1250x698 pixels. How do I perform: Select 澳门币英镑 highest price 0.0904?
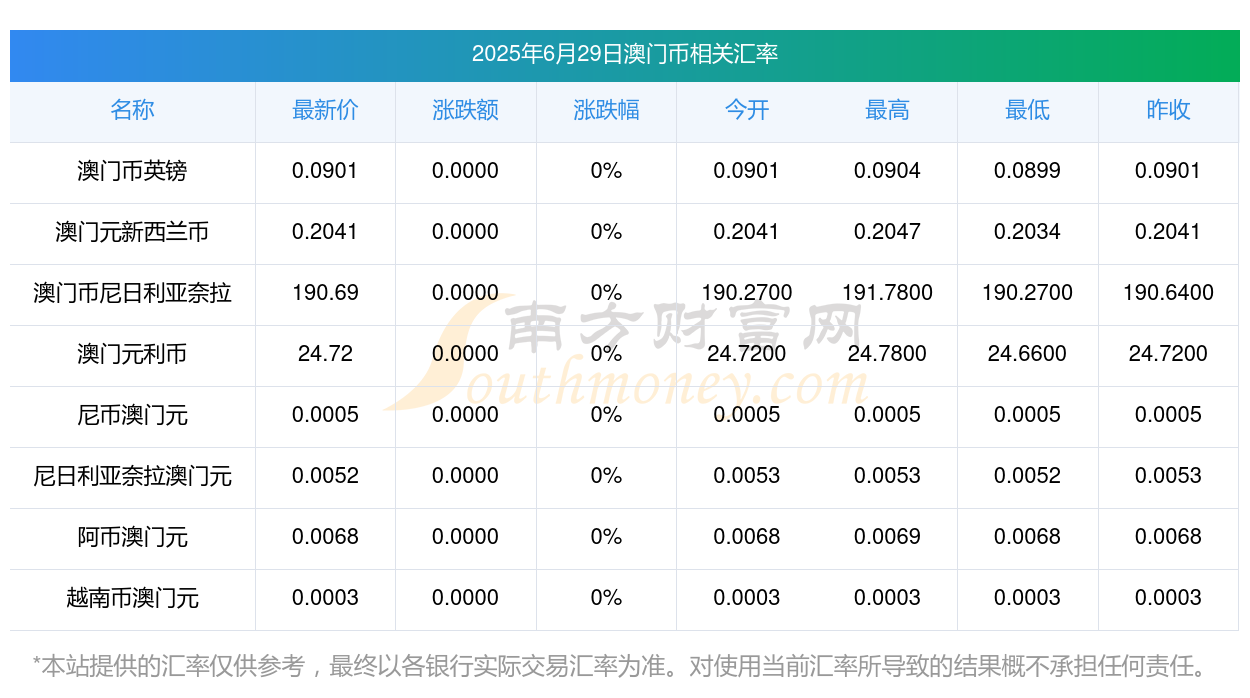pyautogui.click(x=887, y=171)
